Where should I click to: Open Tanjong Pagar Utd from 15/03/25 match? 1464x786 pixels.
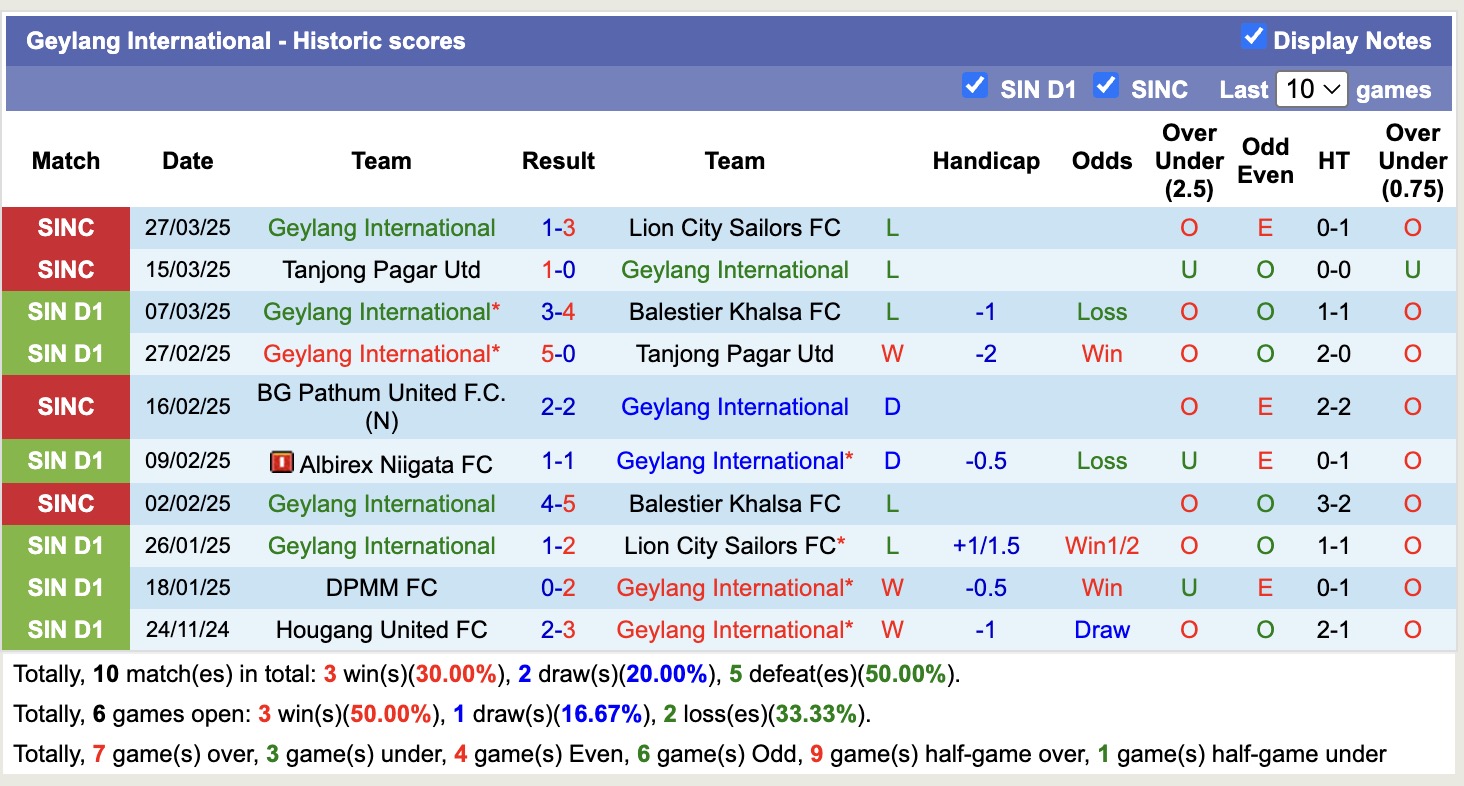pos(381,270)
